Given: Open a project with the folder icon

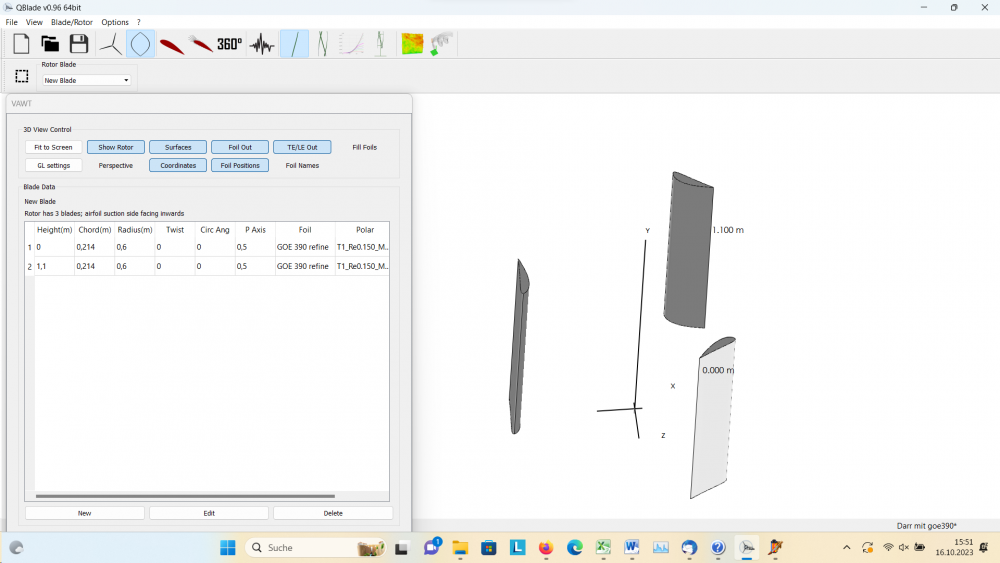Looking at the screenshot, I should pyautogui.click(x=50, y=44).
